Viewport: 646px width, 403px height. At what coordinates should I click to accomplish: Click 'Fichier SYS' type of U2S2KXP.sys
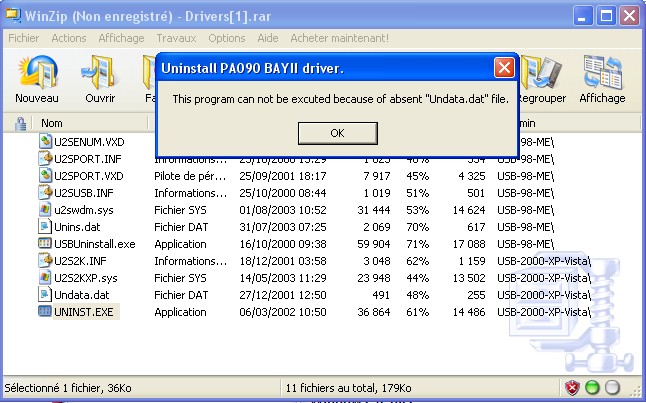tap(180, 278)
